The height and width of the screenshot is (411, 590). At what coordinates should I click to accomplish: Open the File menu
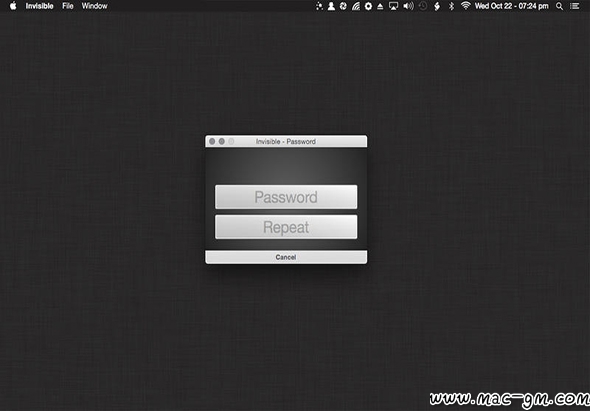point(68,6)
